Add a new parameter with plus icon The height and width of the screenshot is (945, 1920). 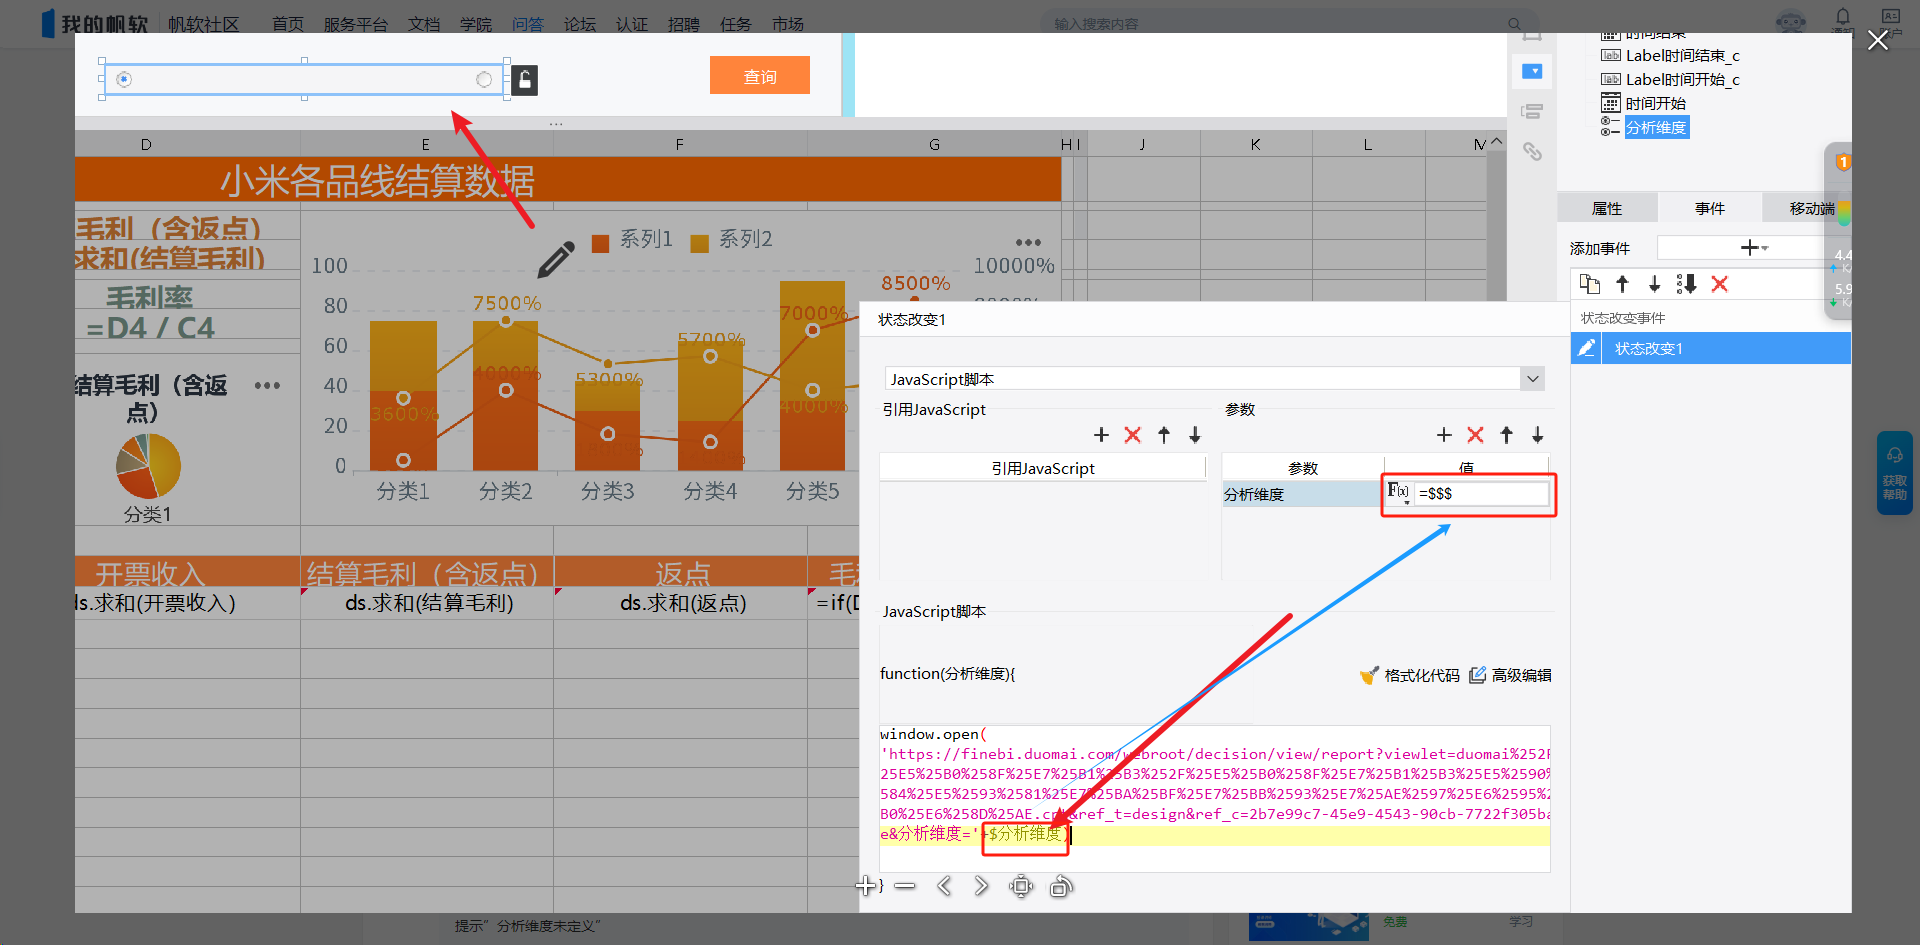tap(1444, 435)
